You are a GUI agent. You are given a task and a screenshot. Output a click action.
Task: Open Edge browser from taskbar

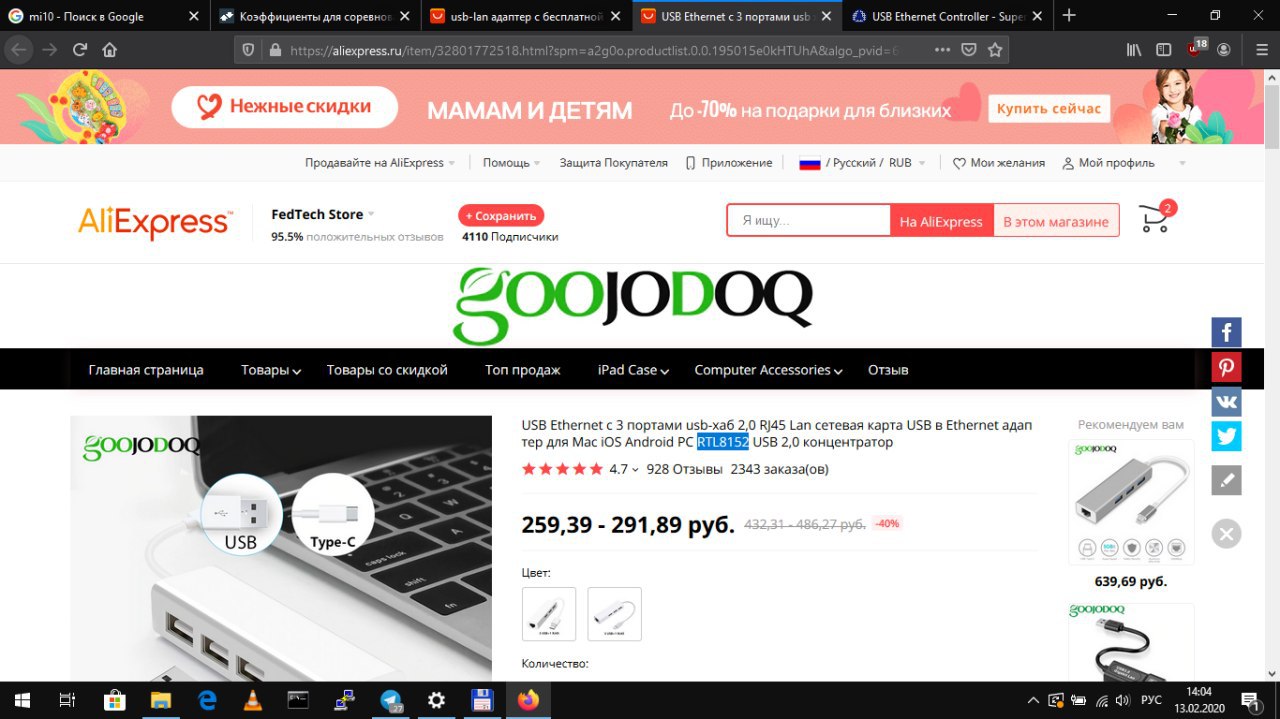tap(207, 700)
